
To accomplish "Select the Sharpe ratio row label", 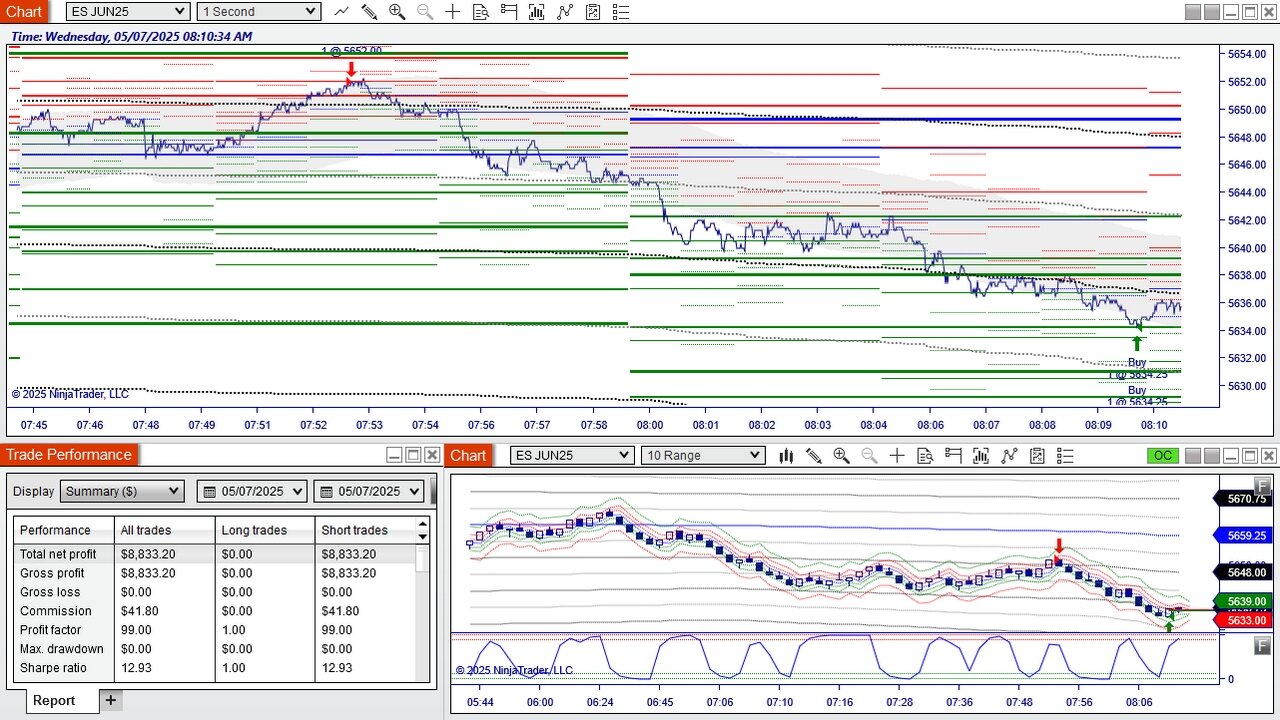I will pos(53,668).
